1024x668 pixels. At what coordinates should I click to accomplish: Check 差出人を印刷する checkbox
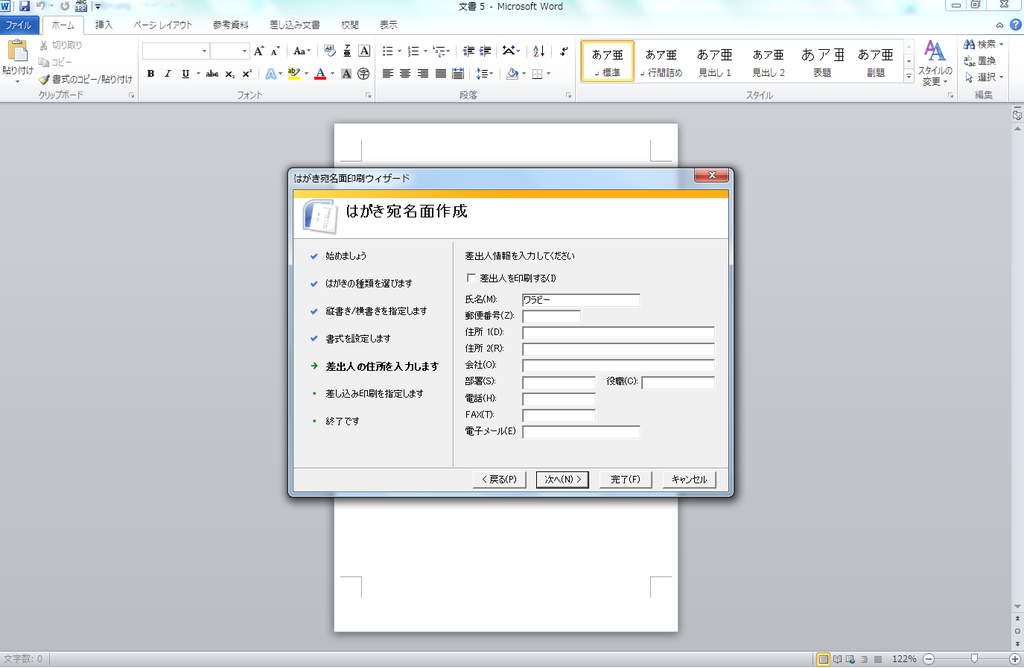click(x=471, y=278)
